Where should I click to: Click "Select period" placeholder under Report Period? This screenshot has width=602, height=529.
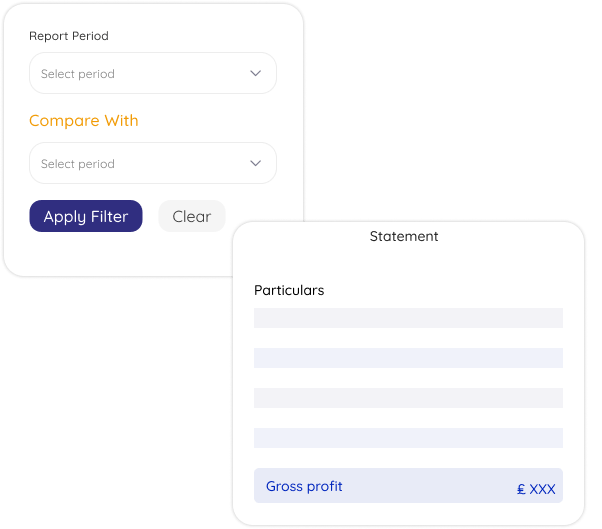78,74
